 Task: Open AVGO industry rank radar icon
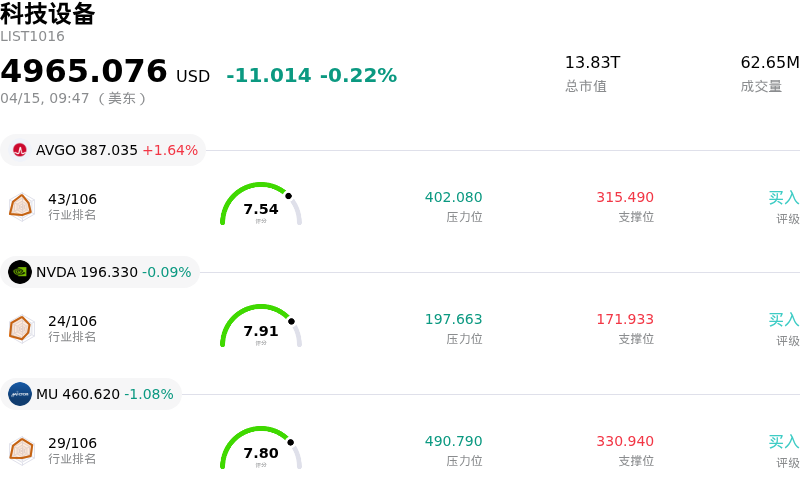point(21,206)
